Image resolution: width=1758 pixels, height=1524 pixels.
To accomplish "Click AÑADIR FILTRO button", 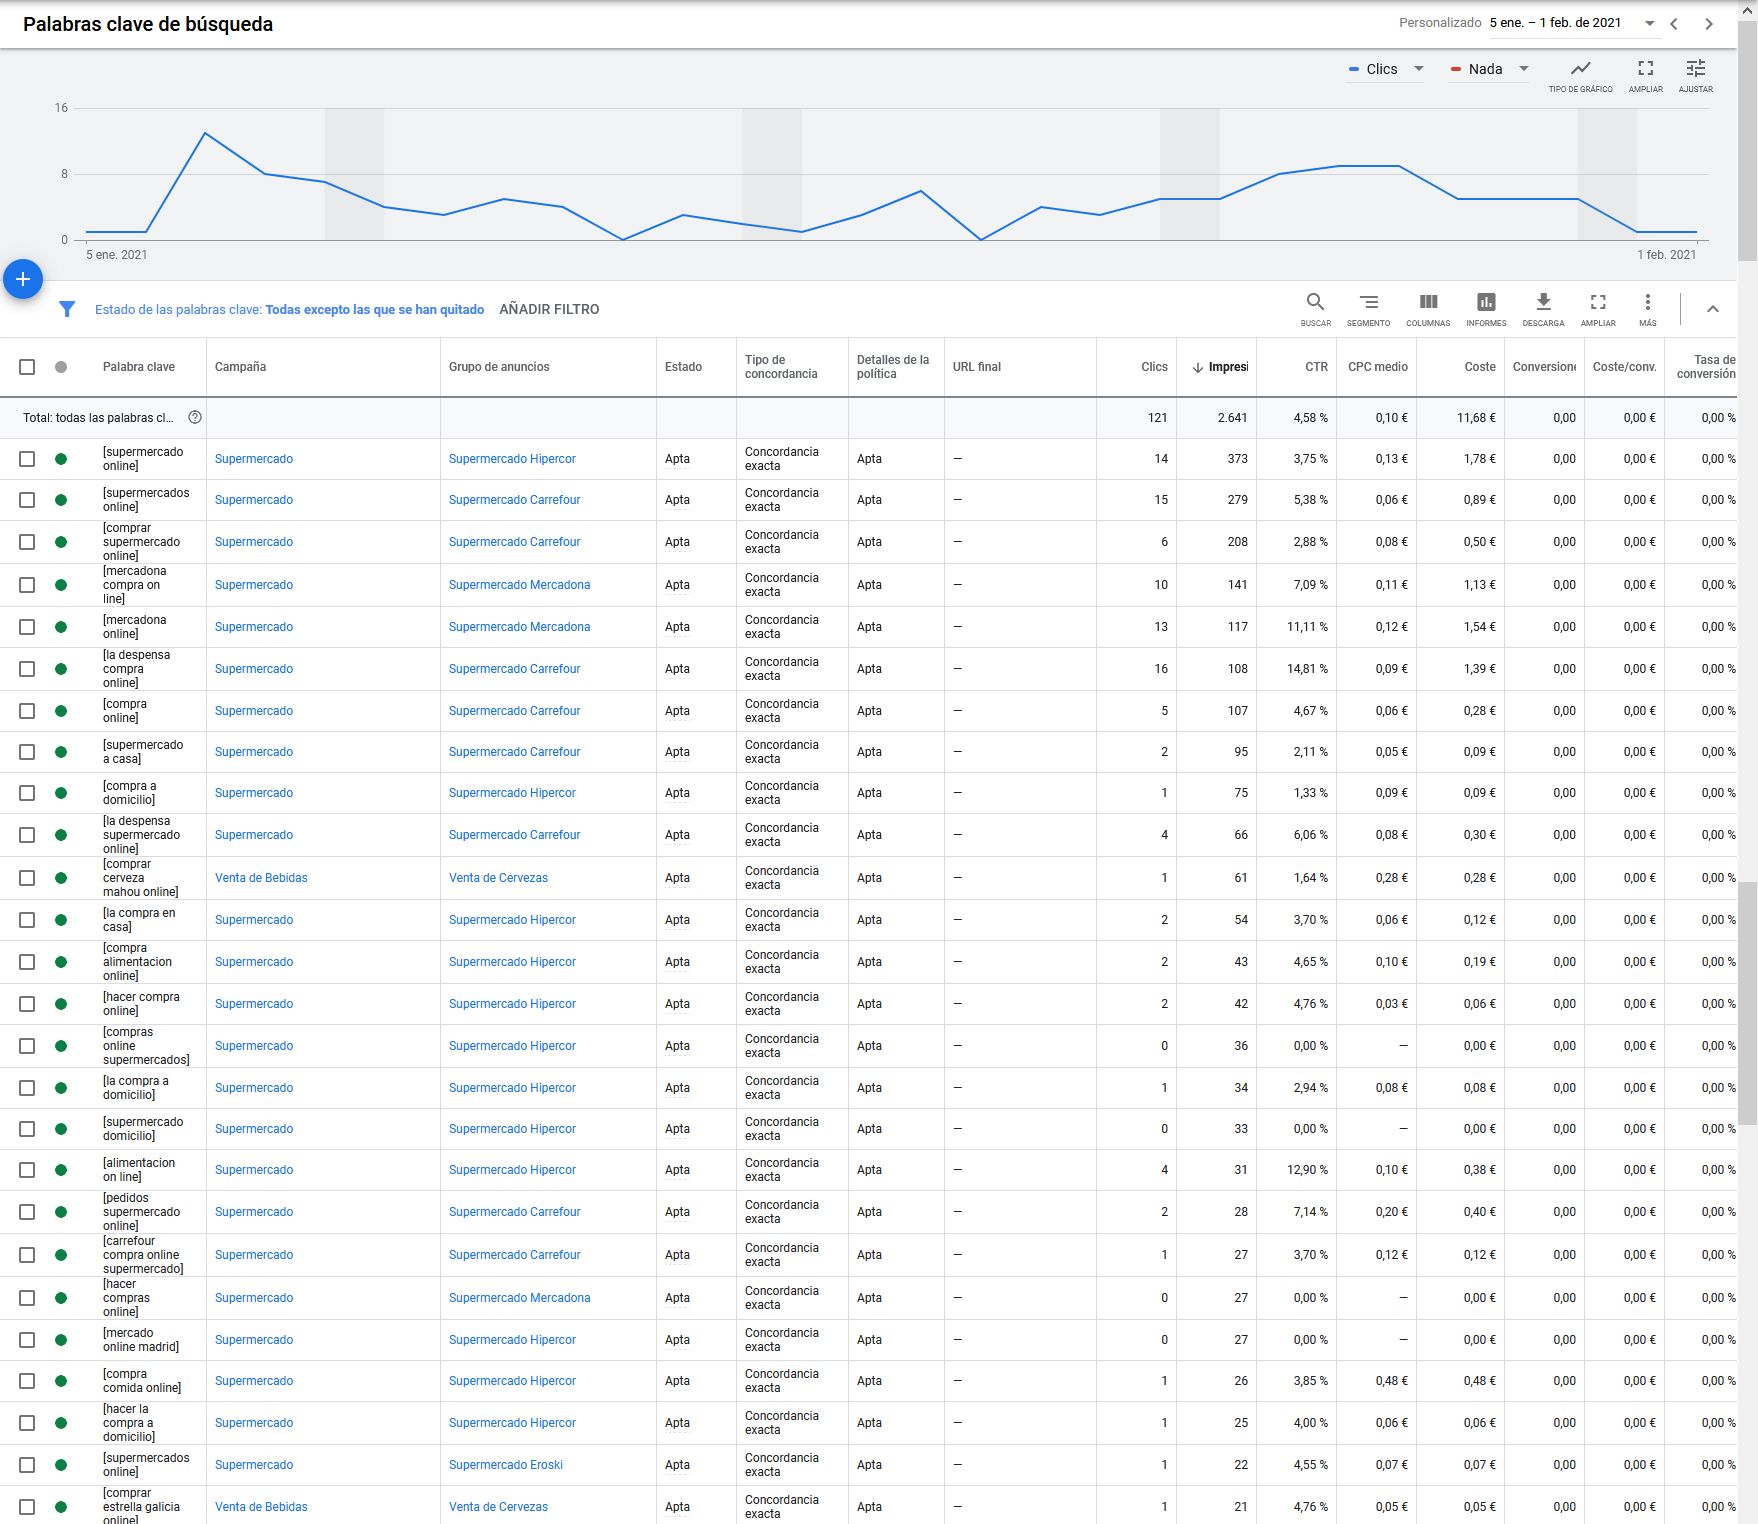I will click(549, 309).
